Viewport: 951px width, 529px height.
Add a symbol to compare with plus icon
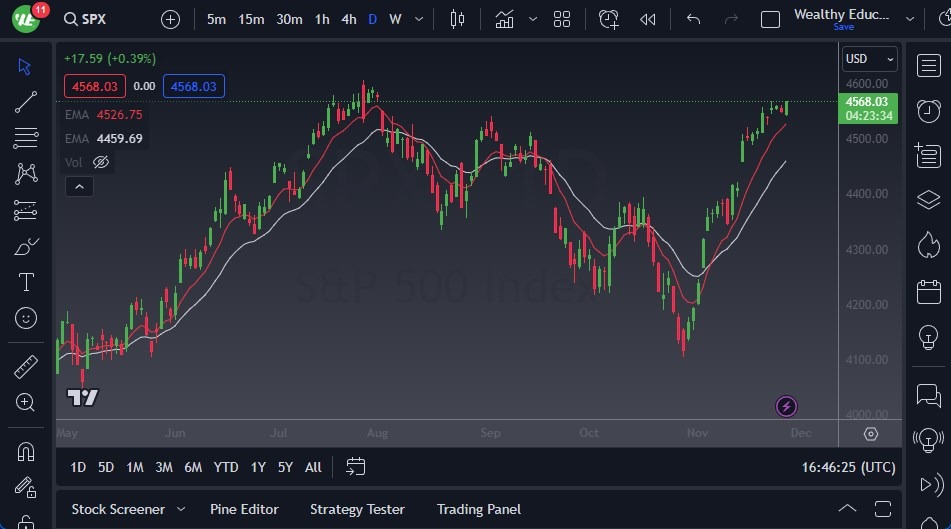tap(170, 20)
